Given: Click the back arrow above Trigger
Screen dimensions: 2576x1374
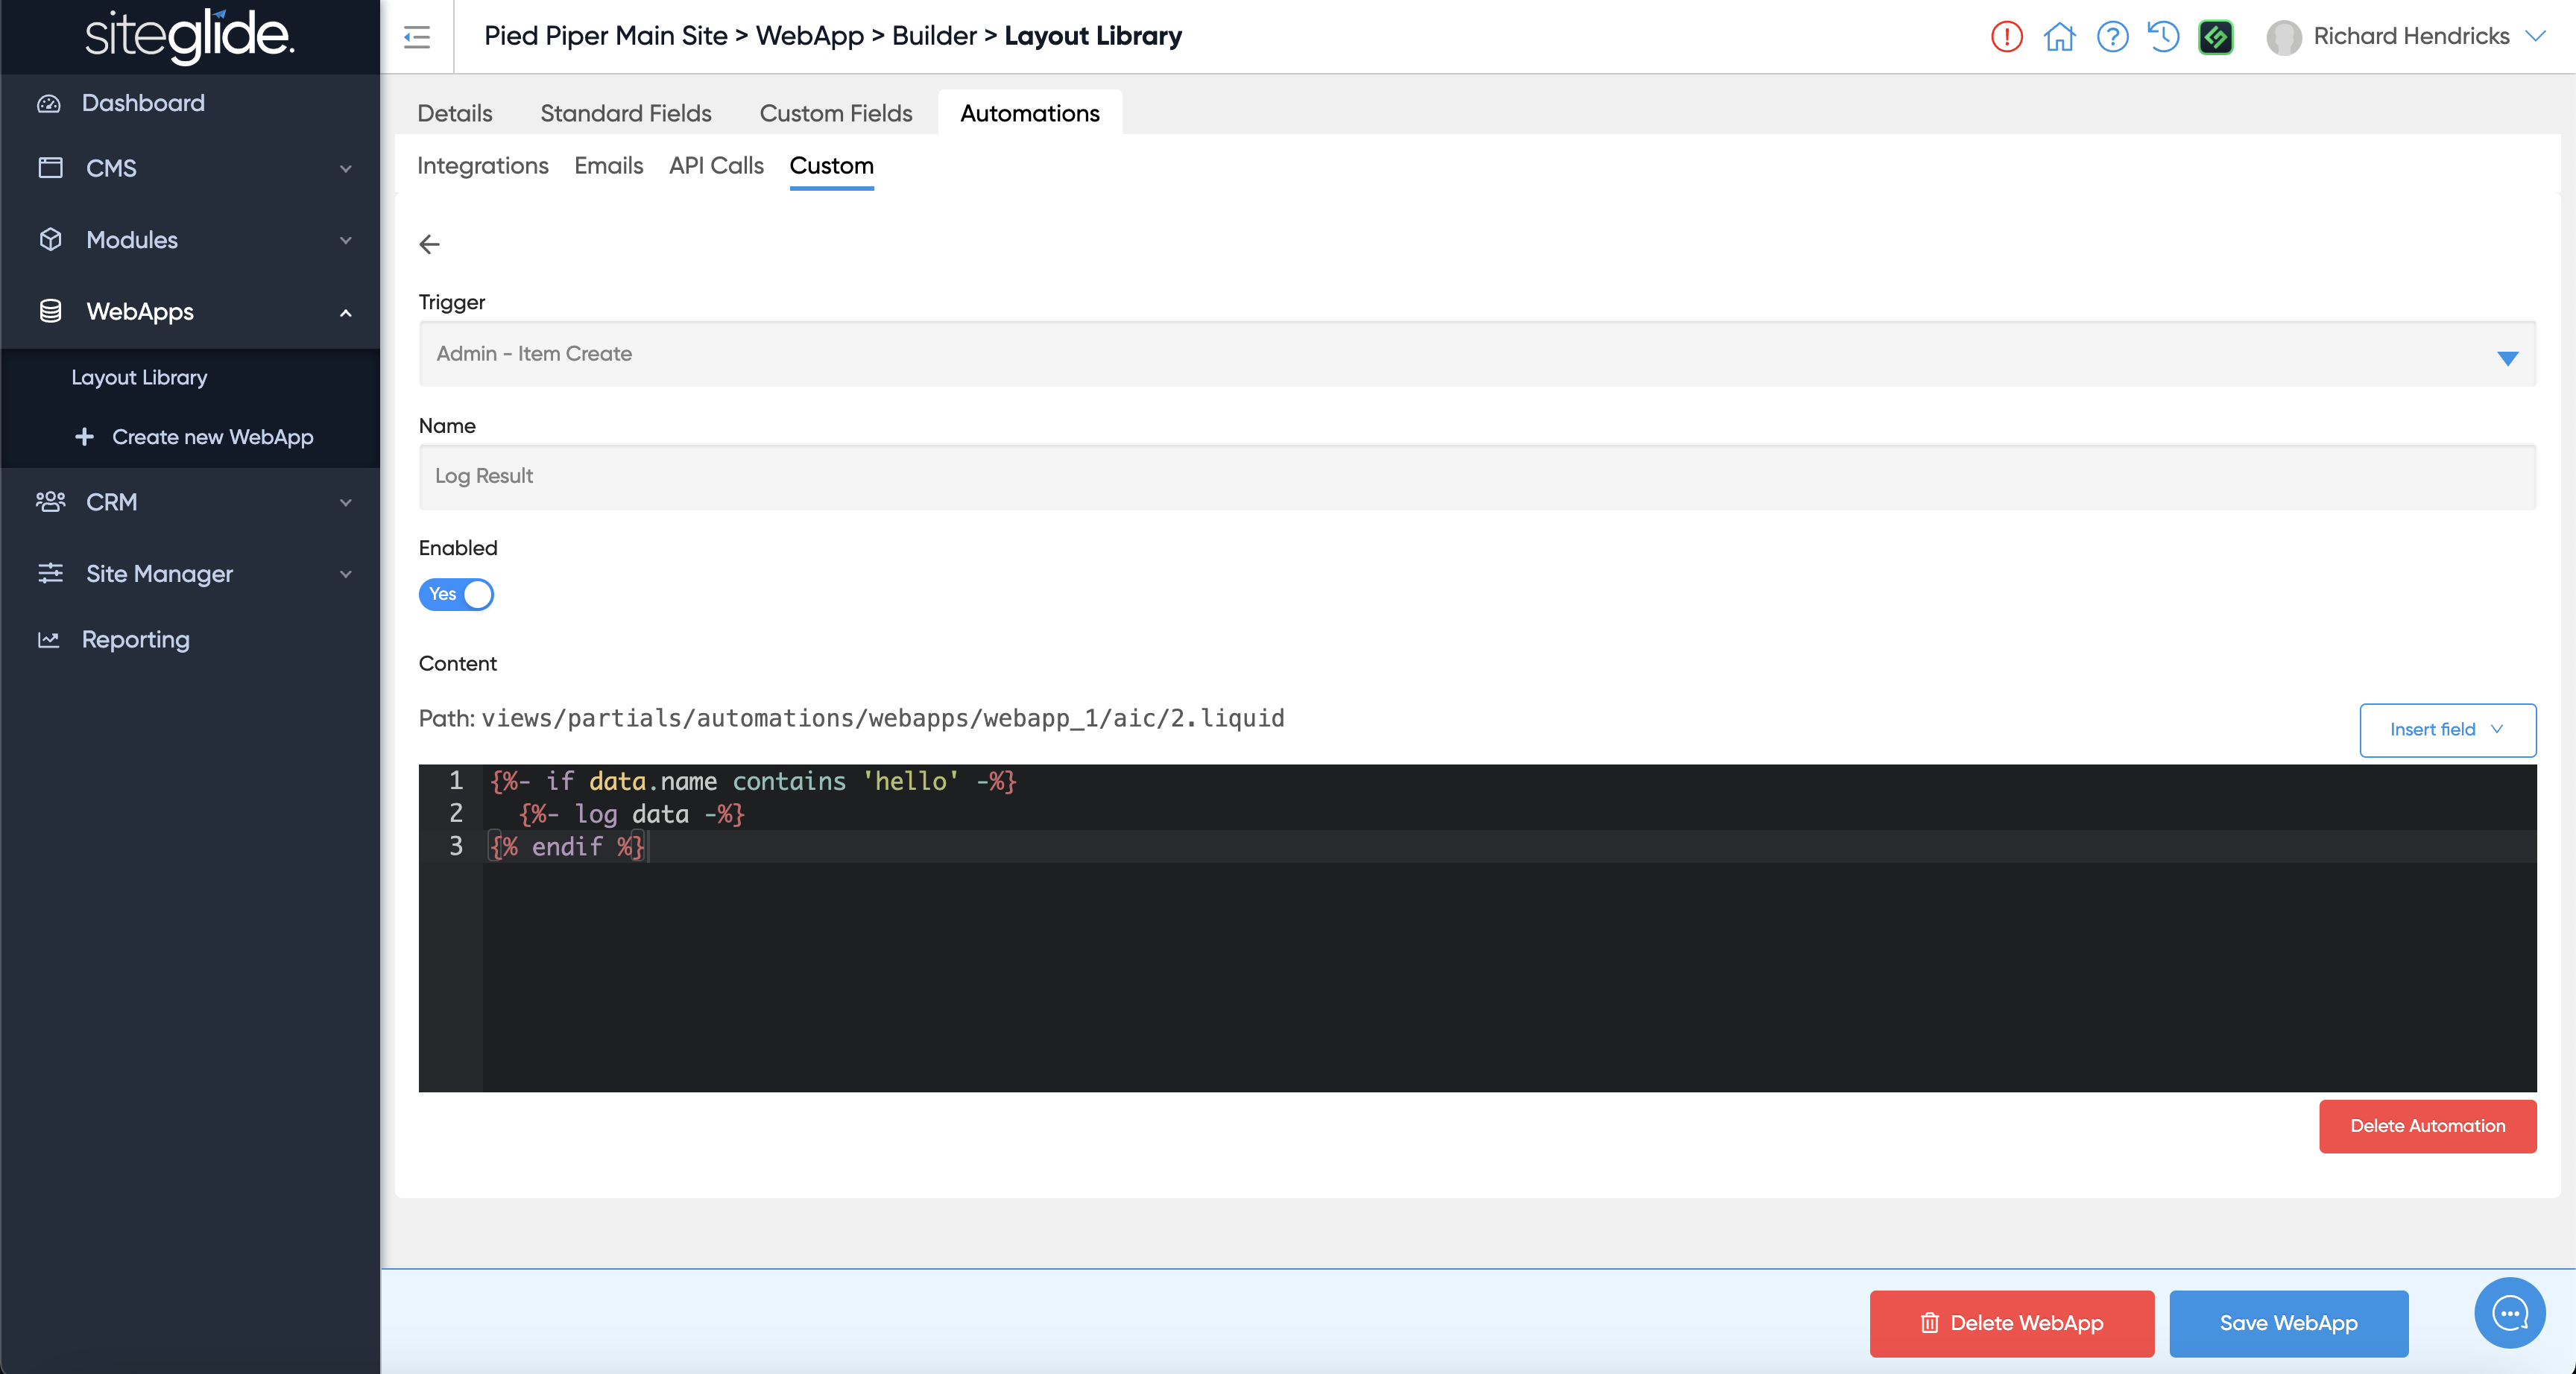Looking at the screenshot, I should 429,244.
